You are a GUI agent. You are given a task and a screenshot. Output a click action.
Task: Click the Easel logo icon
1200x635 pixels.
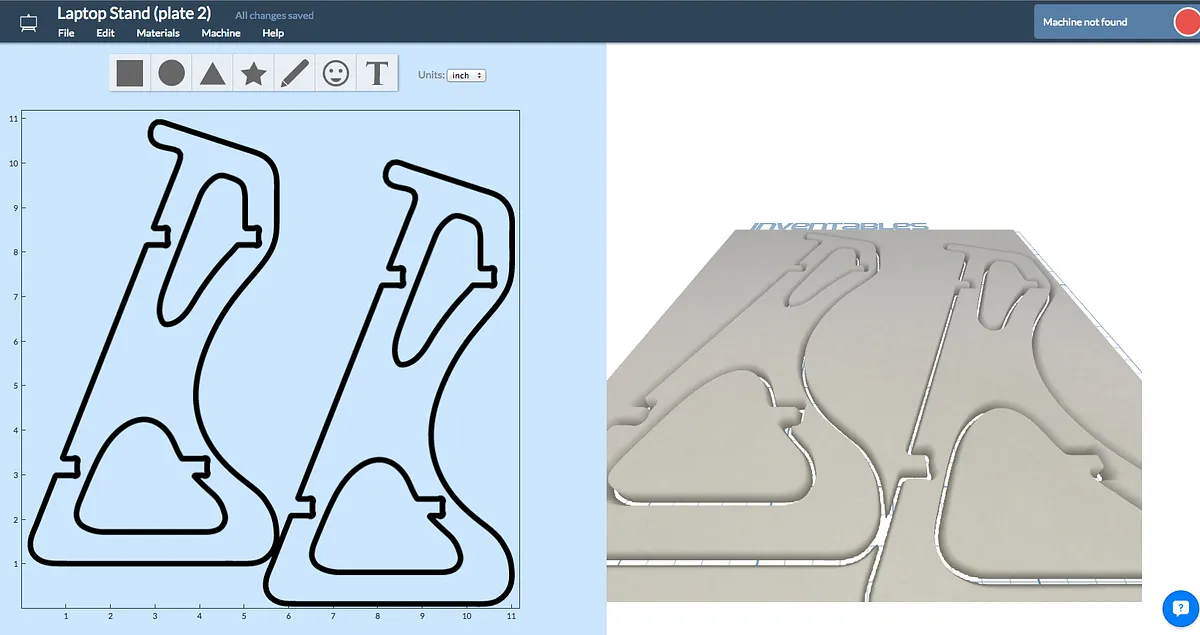tap(28, 21)
